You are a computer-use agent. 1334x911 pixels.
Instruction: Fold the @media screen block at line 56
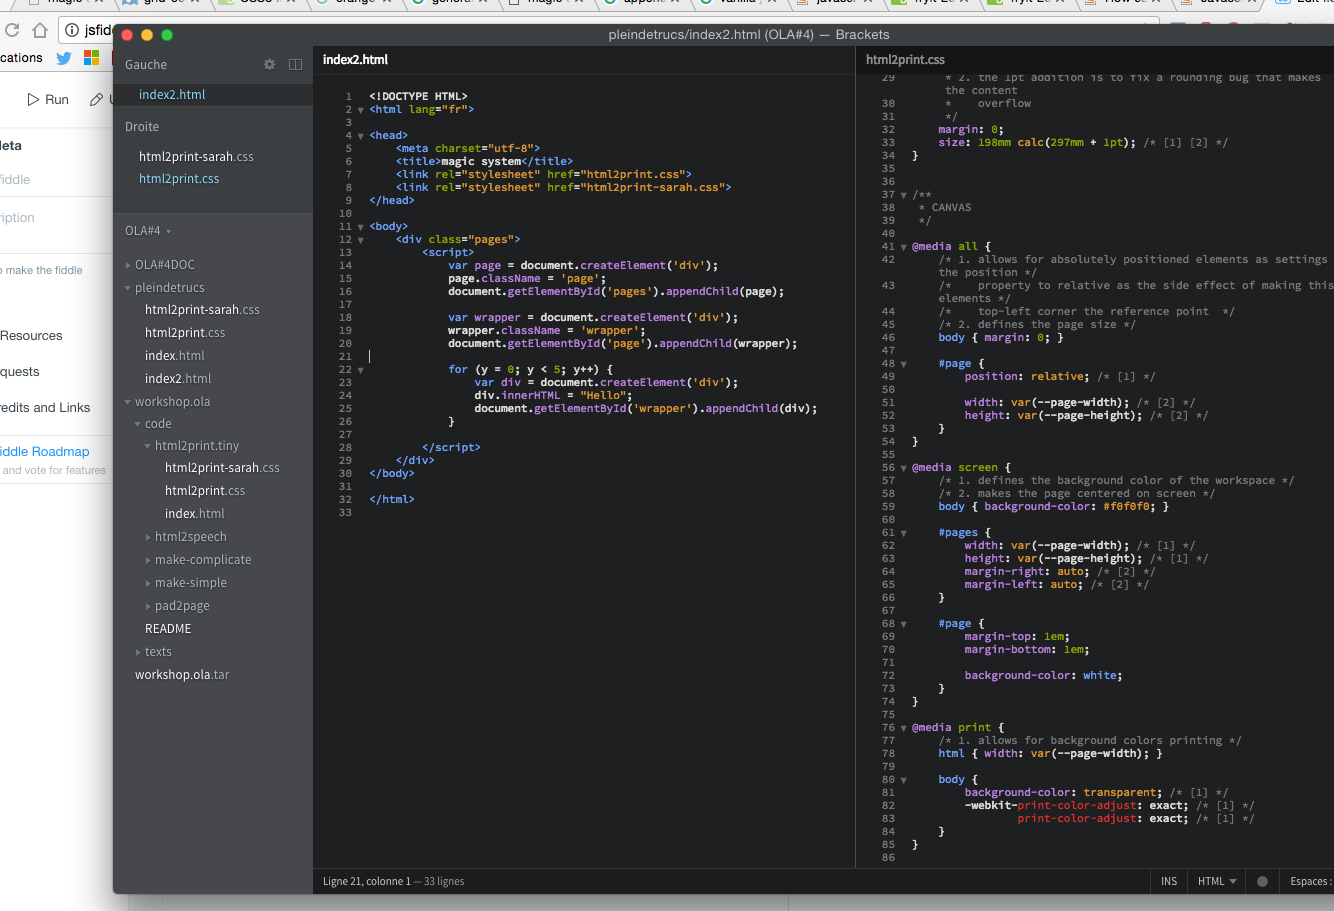coord(904,468)
